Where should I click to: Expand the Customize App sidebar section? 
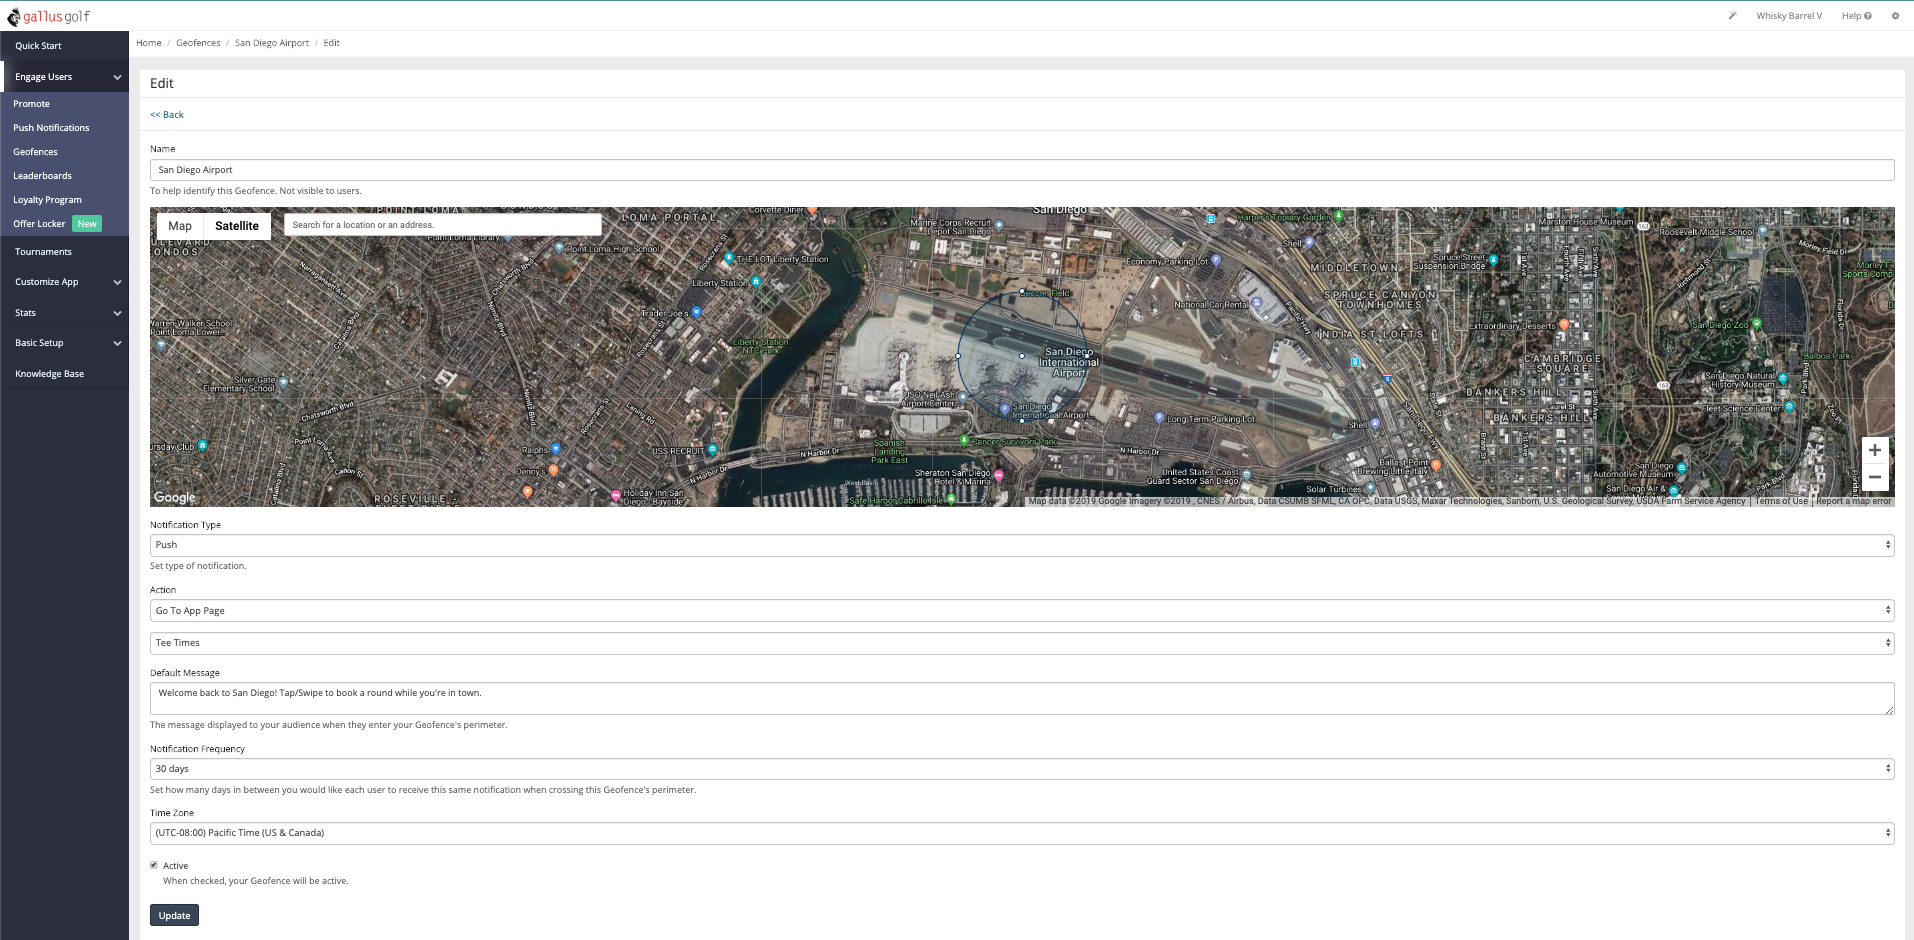pos(65,282)
